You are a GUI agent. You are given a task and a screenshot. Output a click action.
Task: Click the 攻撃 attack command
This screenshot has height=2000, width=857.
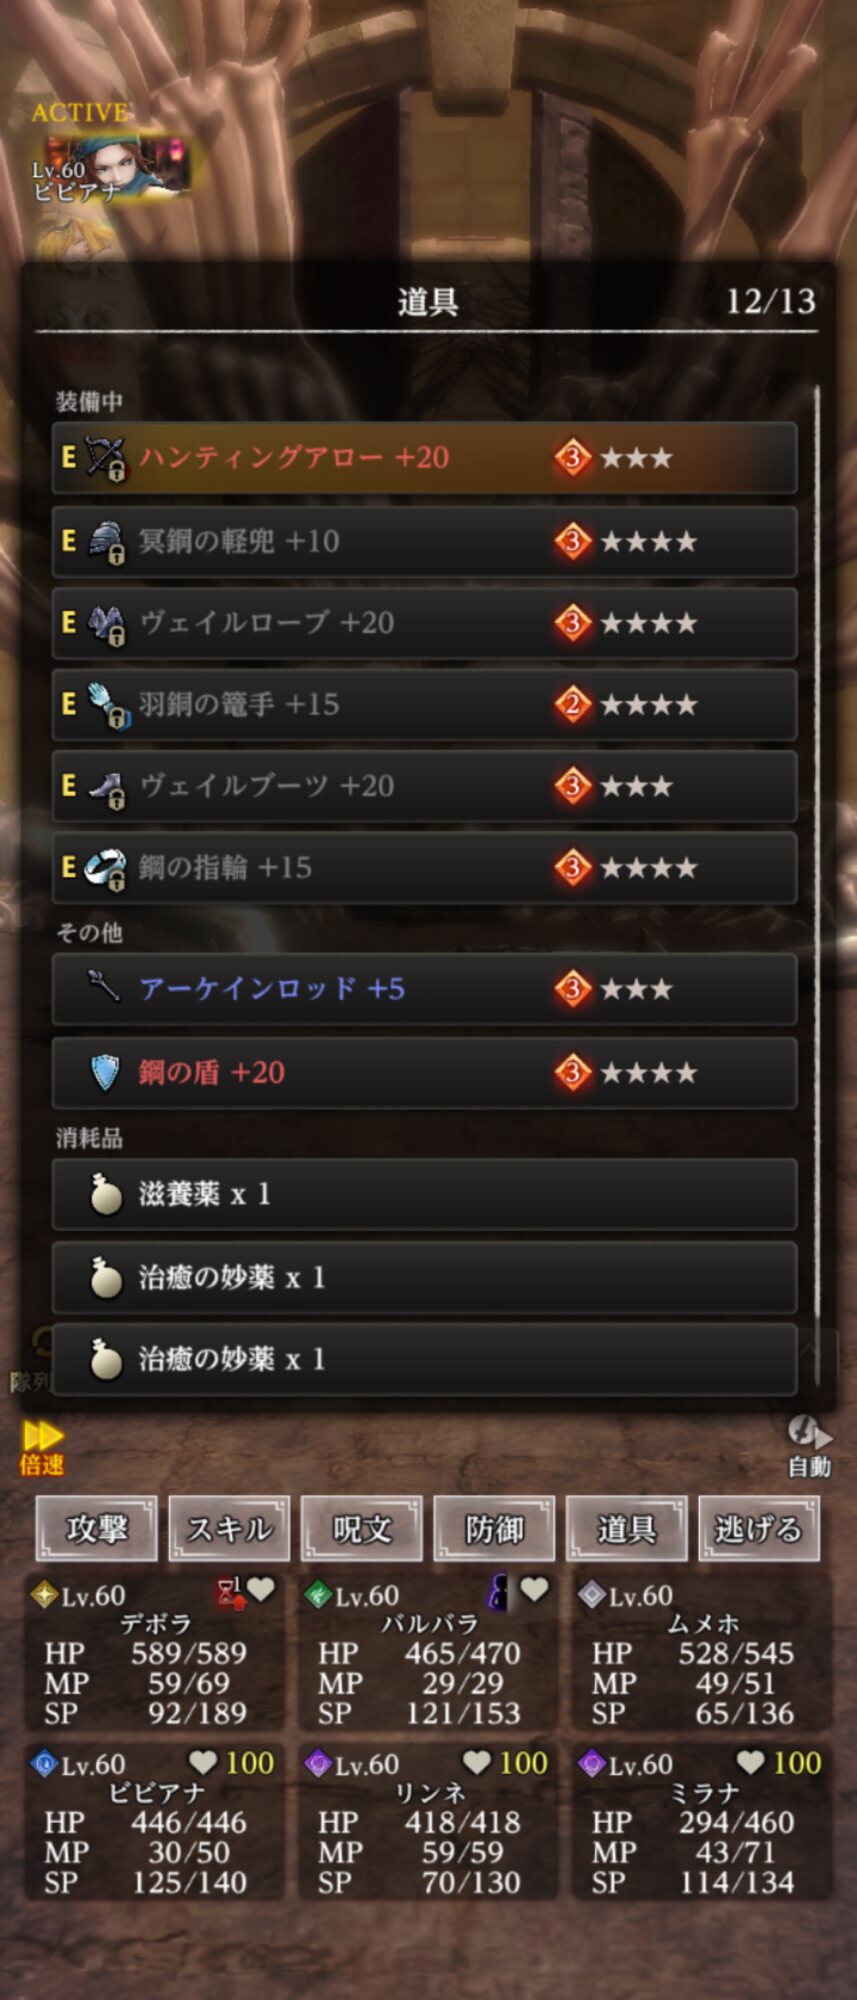tap(96, 1528)
